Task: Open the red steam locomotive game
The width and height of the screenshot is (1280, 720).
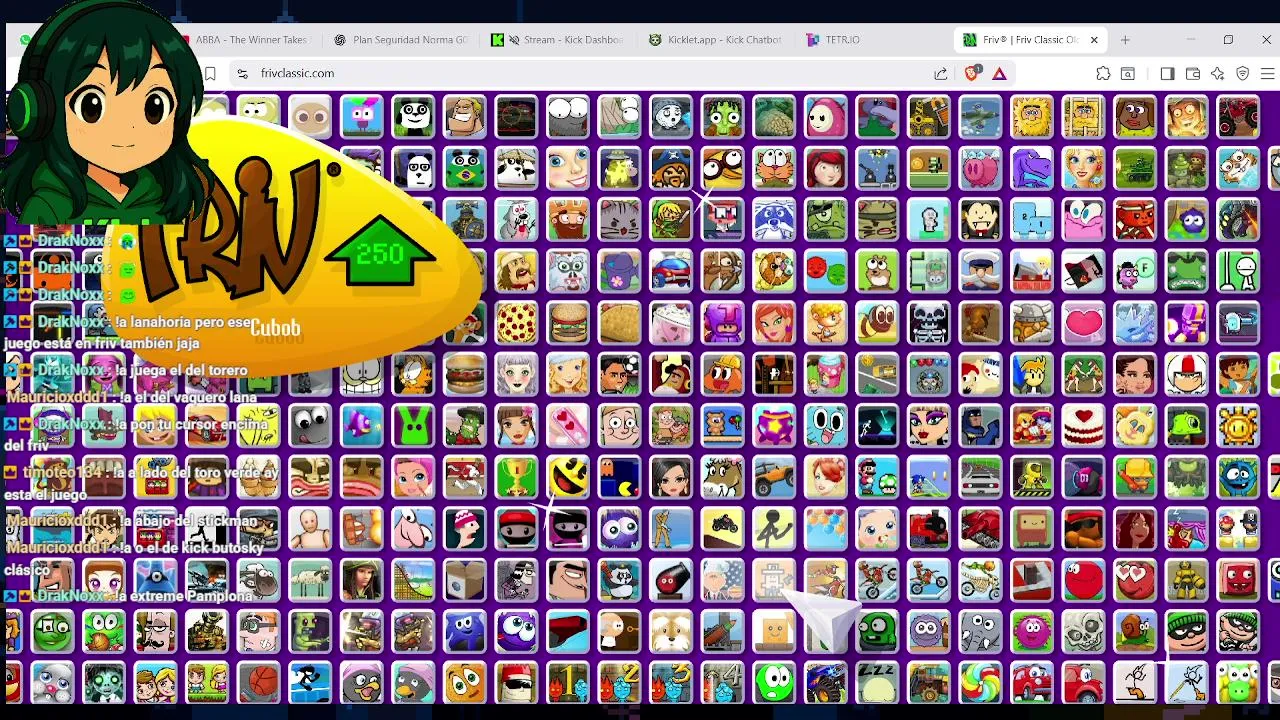Action: (x=928, y=528)
